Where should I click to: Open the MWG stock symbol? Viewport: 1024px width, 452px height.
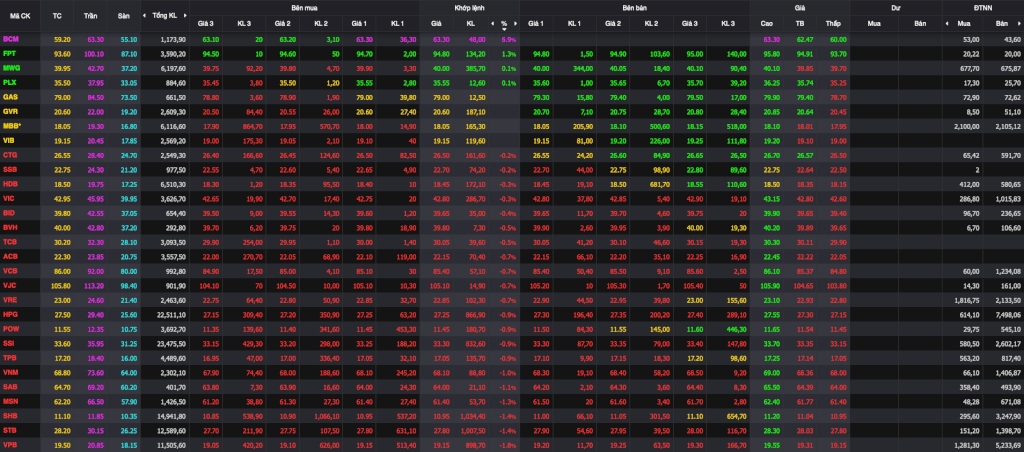pyautogui.click(x=11, y=67)
